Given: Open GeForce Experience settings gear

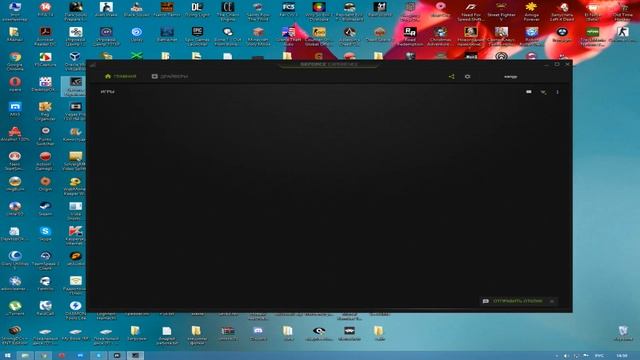Looking at the screenshot, I should (468, 76).
